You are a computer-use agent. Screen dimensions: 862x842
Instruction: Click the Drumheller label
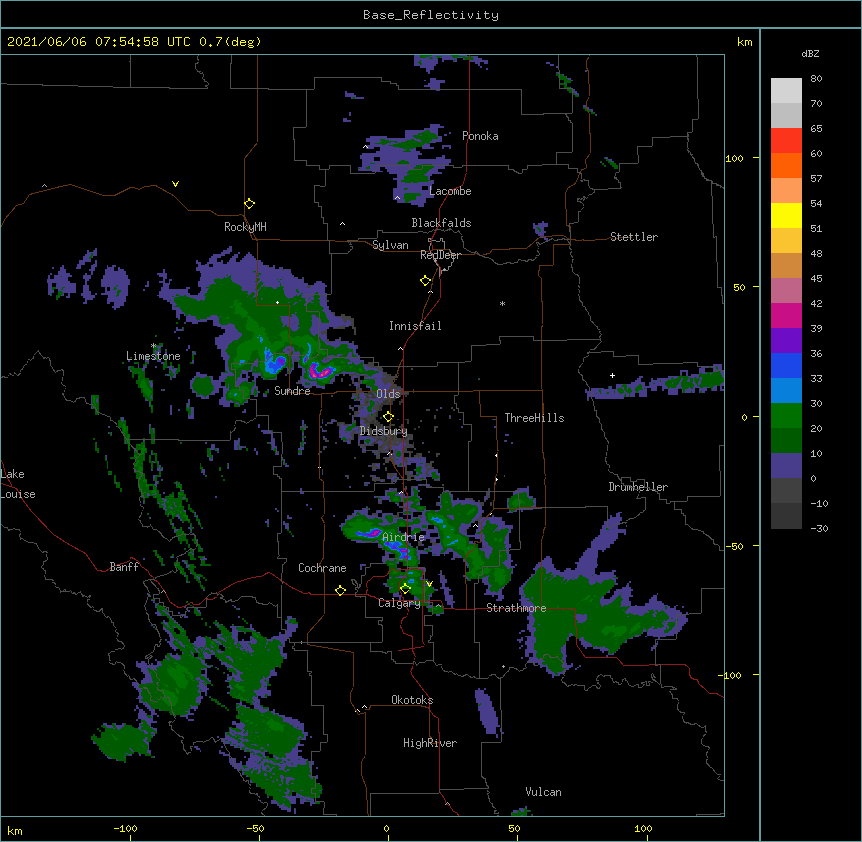coord(638,487)
